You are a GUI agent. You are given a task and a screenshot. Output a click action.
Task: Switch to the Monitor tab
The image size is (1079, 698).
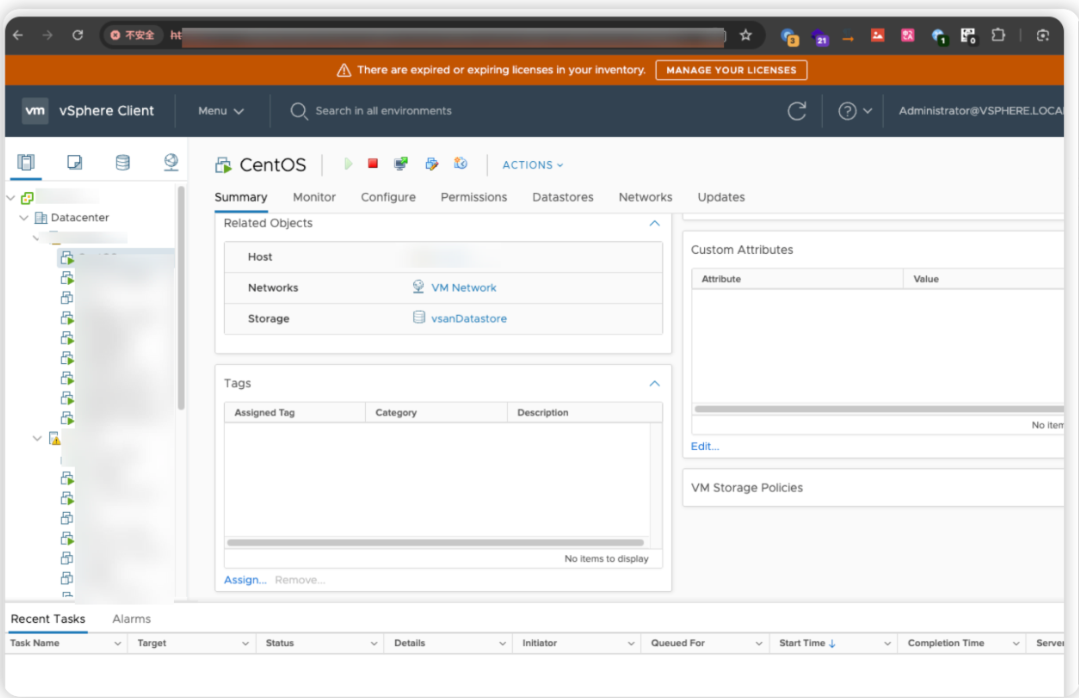point(314,197)
